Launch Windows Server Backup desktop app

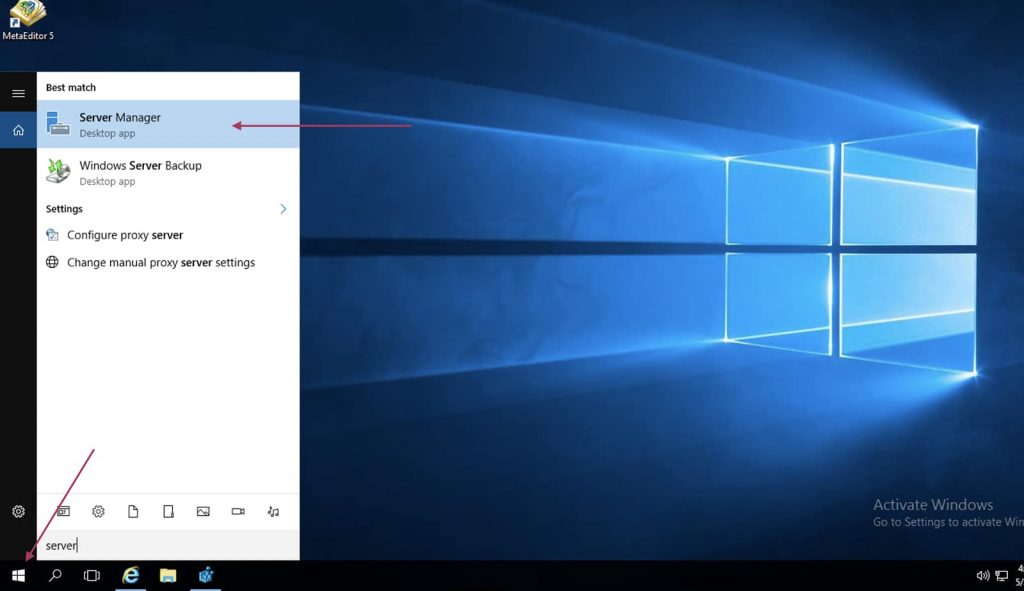[x=140, y=172]
